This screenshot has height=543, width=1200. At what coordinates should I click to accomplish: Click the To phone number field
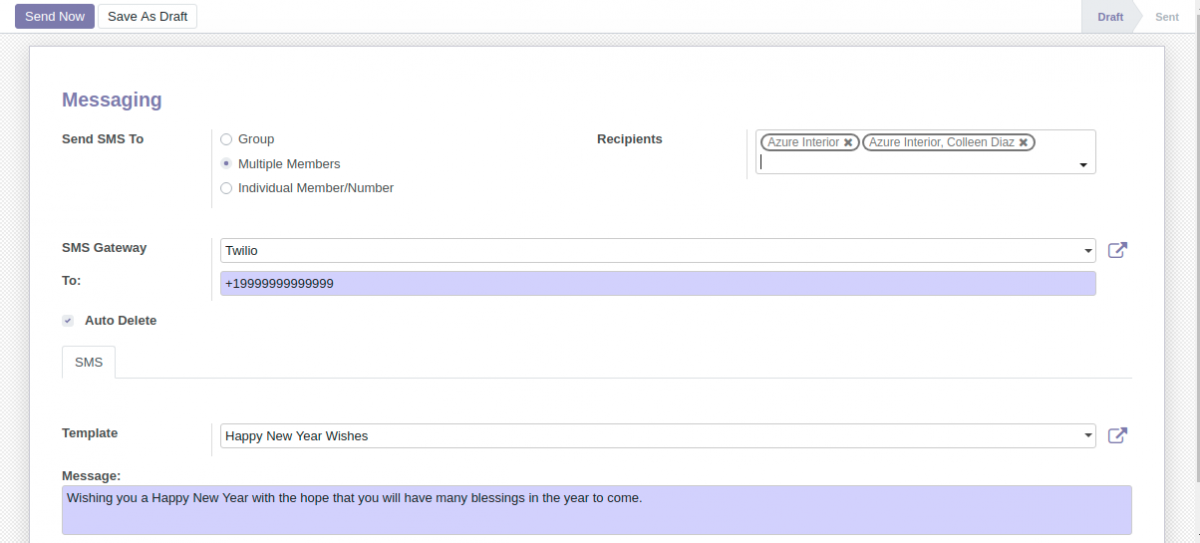(x=657, y=284)
